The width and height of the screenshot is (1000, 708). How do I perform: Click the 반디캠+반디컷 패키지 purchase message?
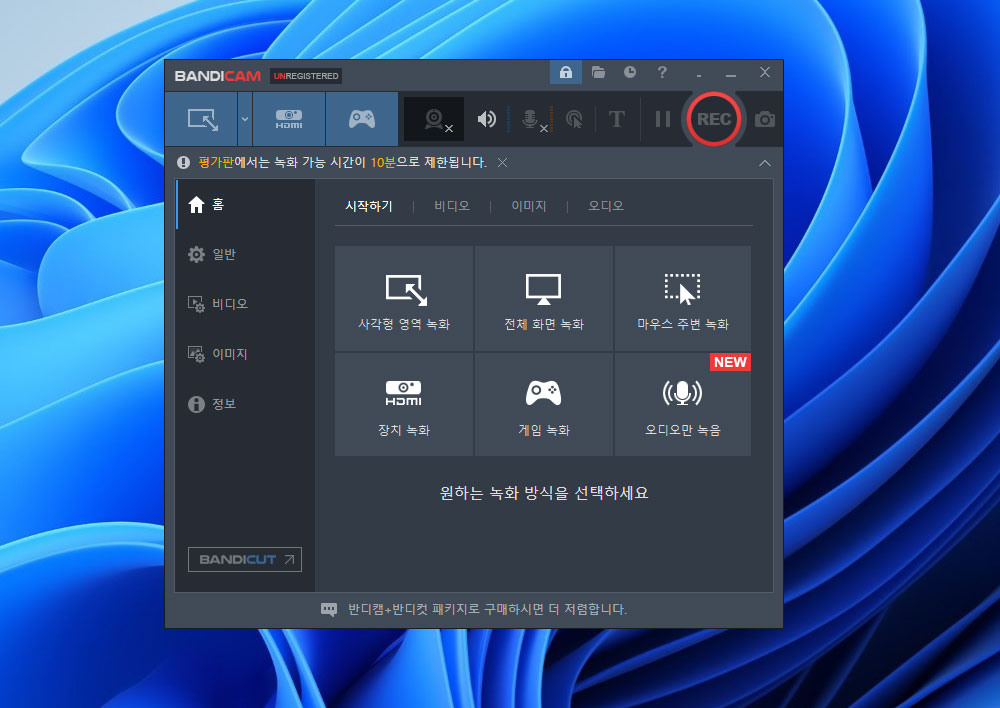487,609
